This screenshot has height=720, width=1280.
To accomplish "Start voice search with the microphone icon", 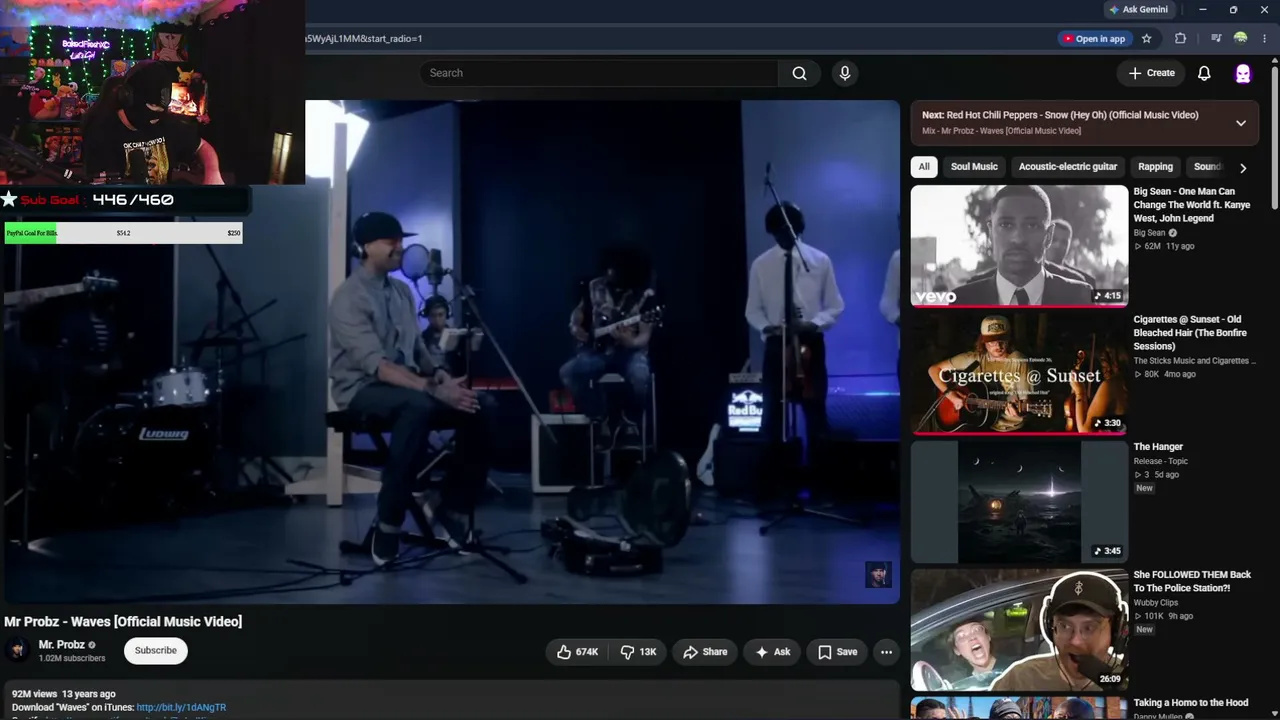I will click(x=845, y=73).
